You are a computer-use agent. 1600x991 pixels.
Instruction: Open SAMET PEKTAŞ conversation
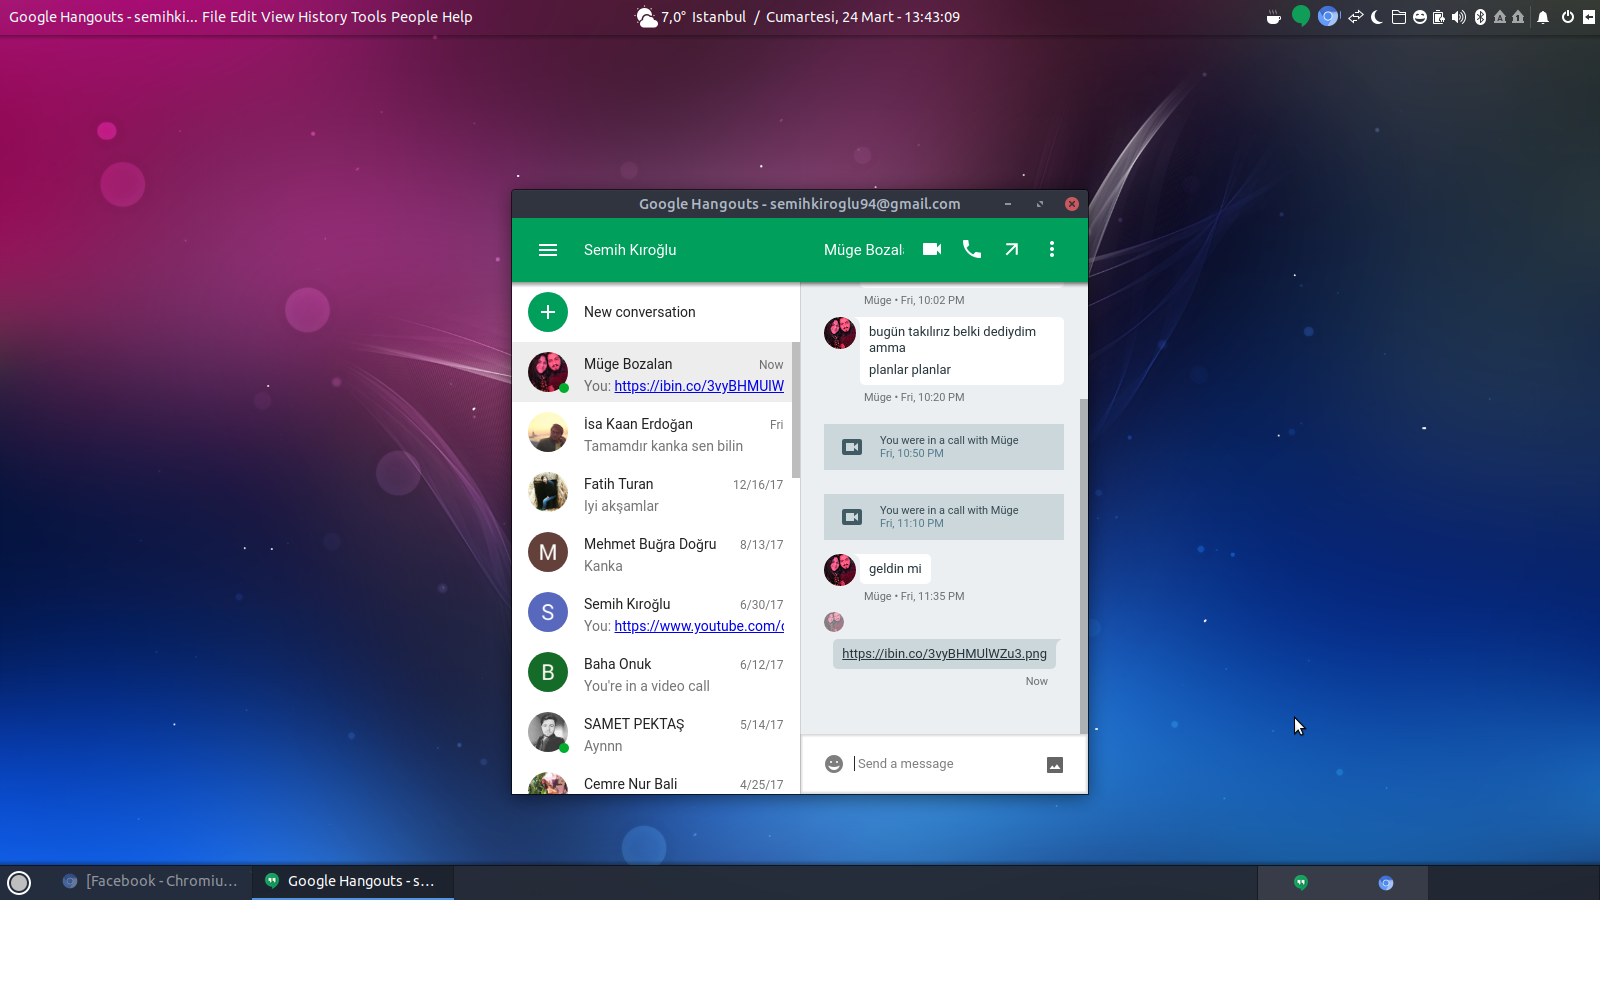[652, 733]
